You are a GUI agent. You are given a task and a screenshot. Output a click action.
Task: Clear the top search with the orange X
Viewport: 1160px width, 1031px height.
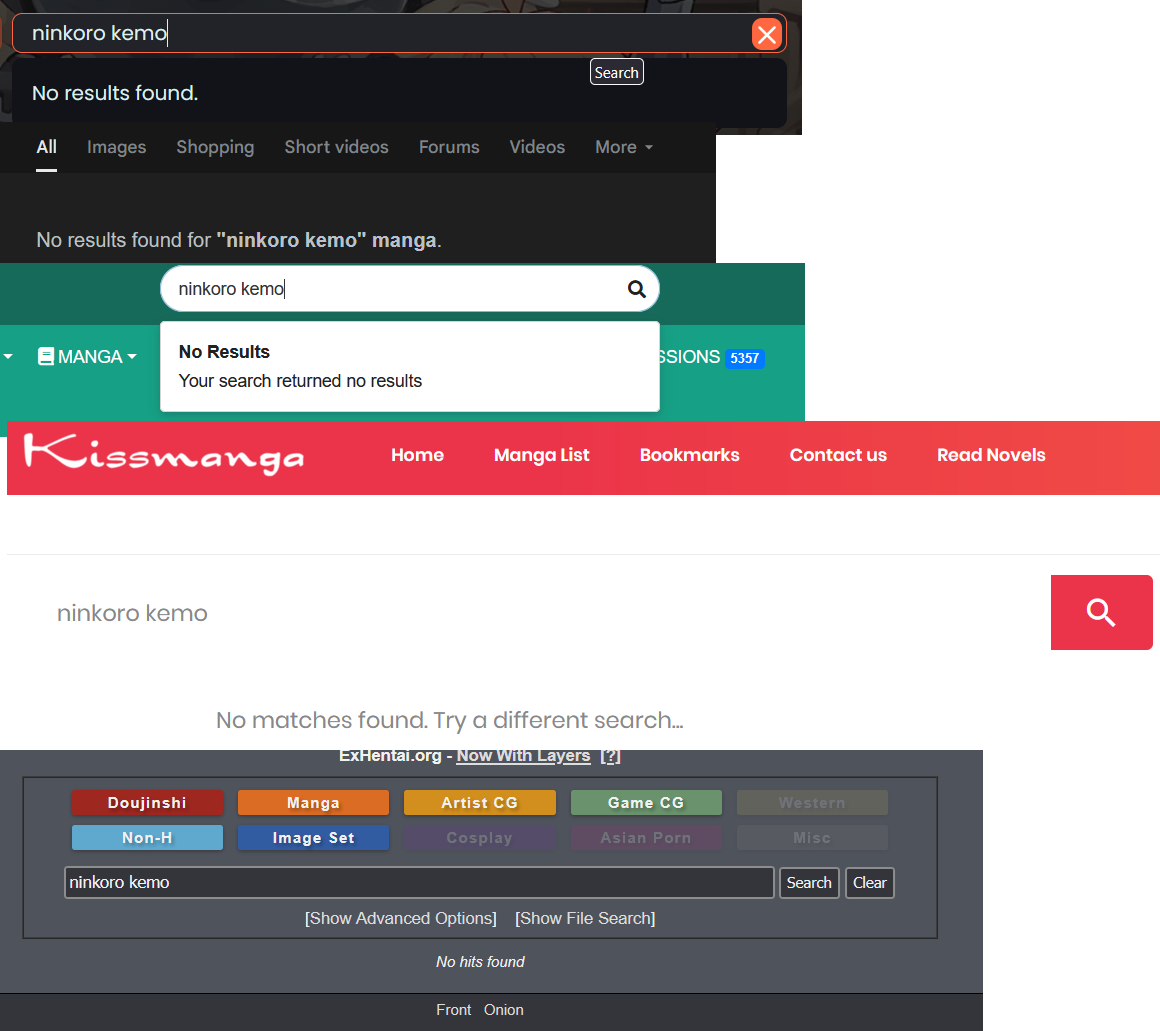tap(767, 34)
